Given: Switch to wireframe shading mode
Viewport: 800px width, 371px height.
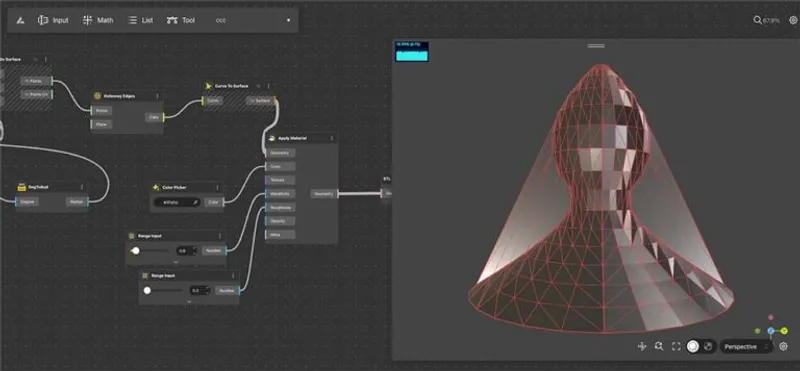Looking at the screenshot, I should tap(708, 347).
